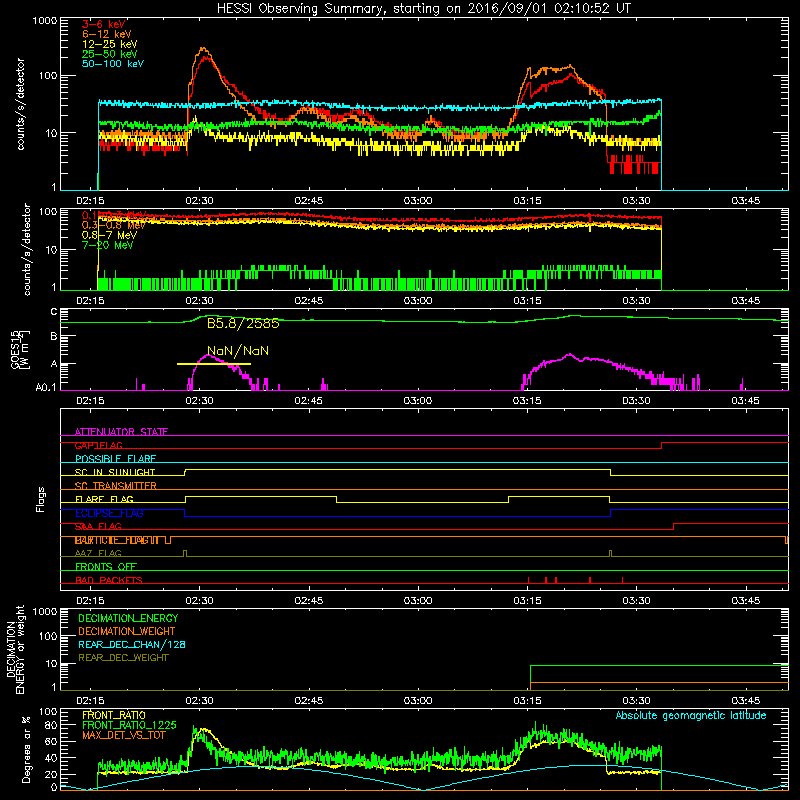The image size is (800, 800).
Task: Click the ATTENUATOR_STATE flag label
Action: 121,432
